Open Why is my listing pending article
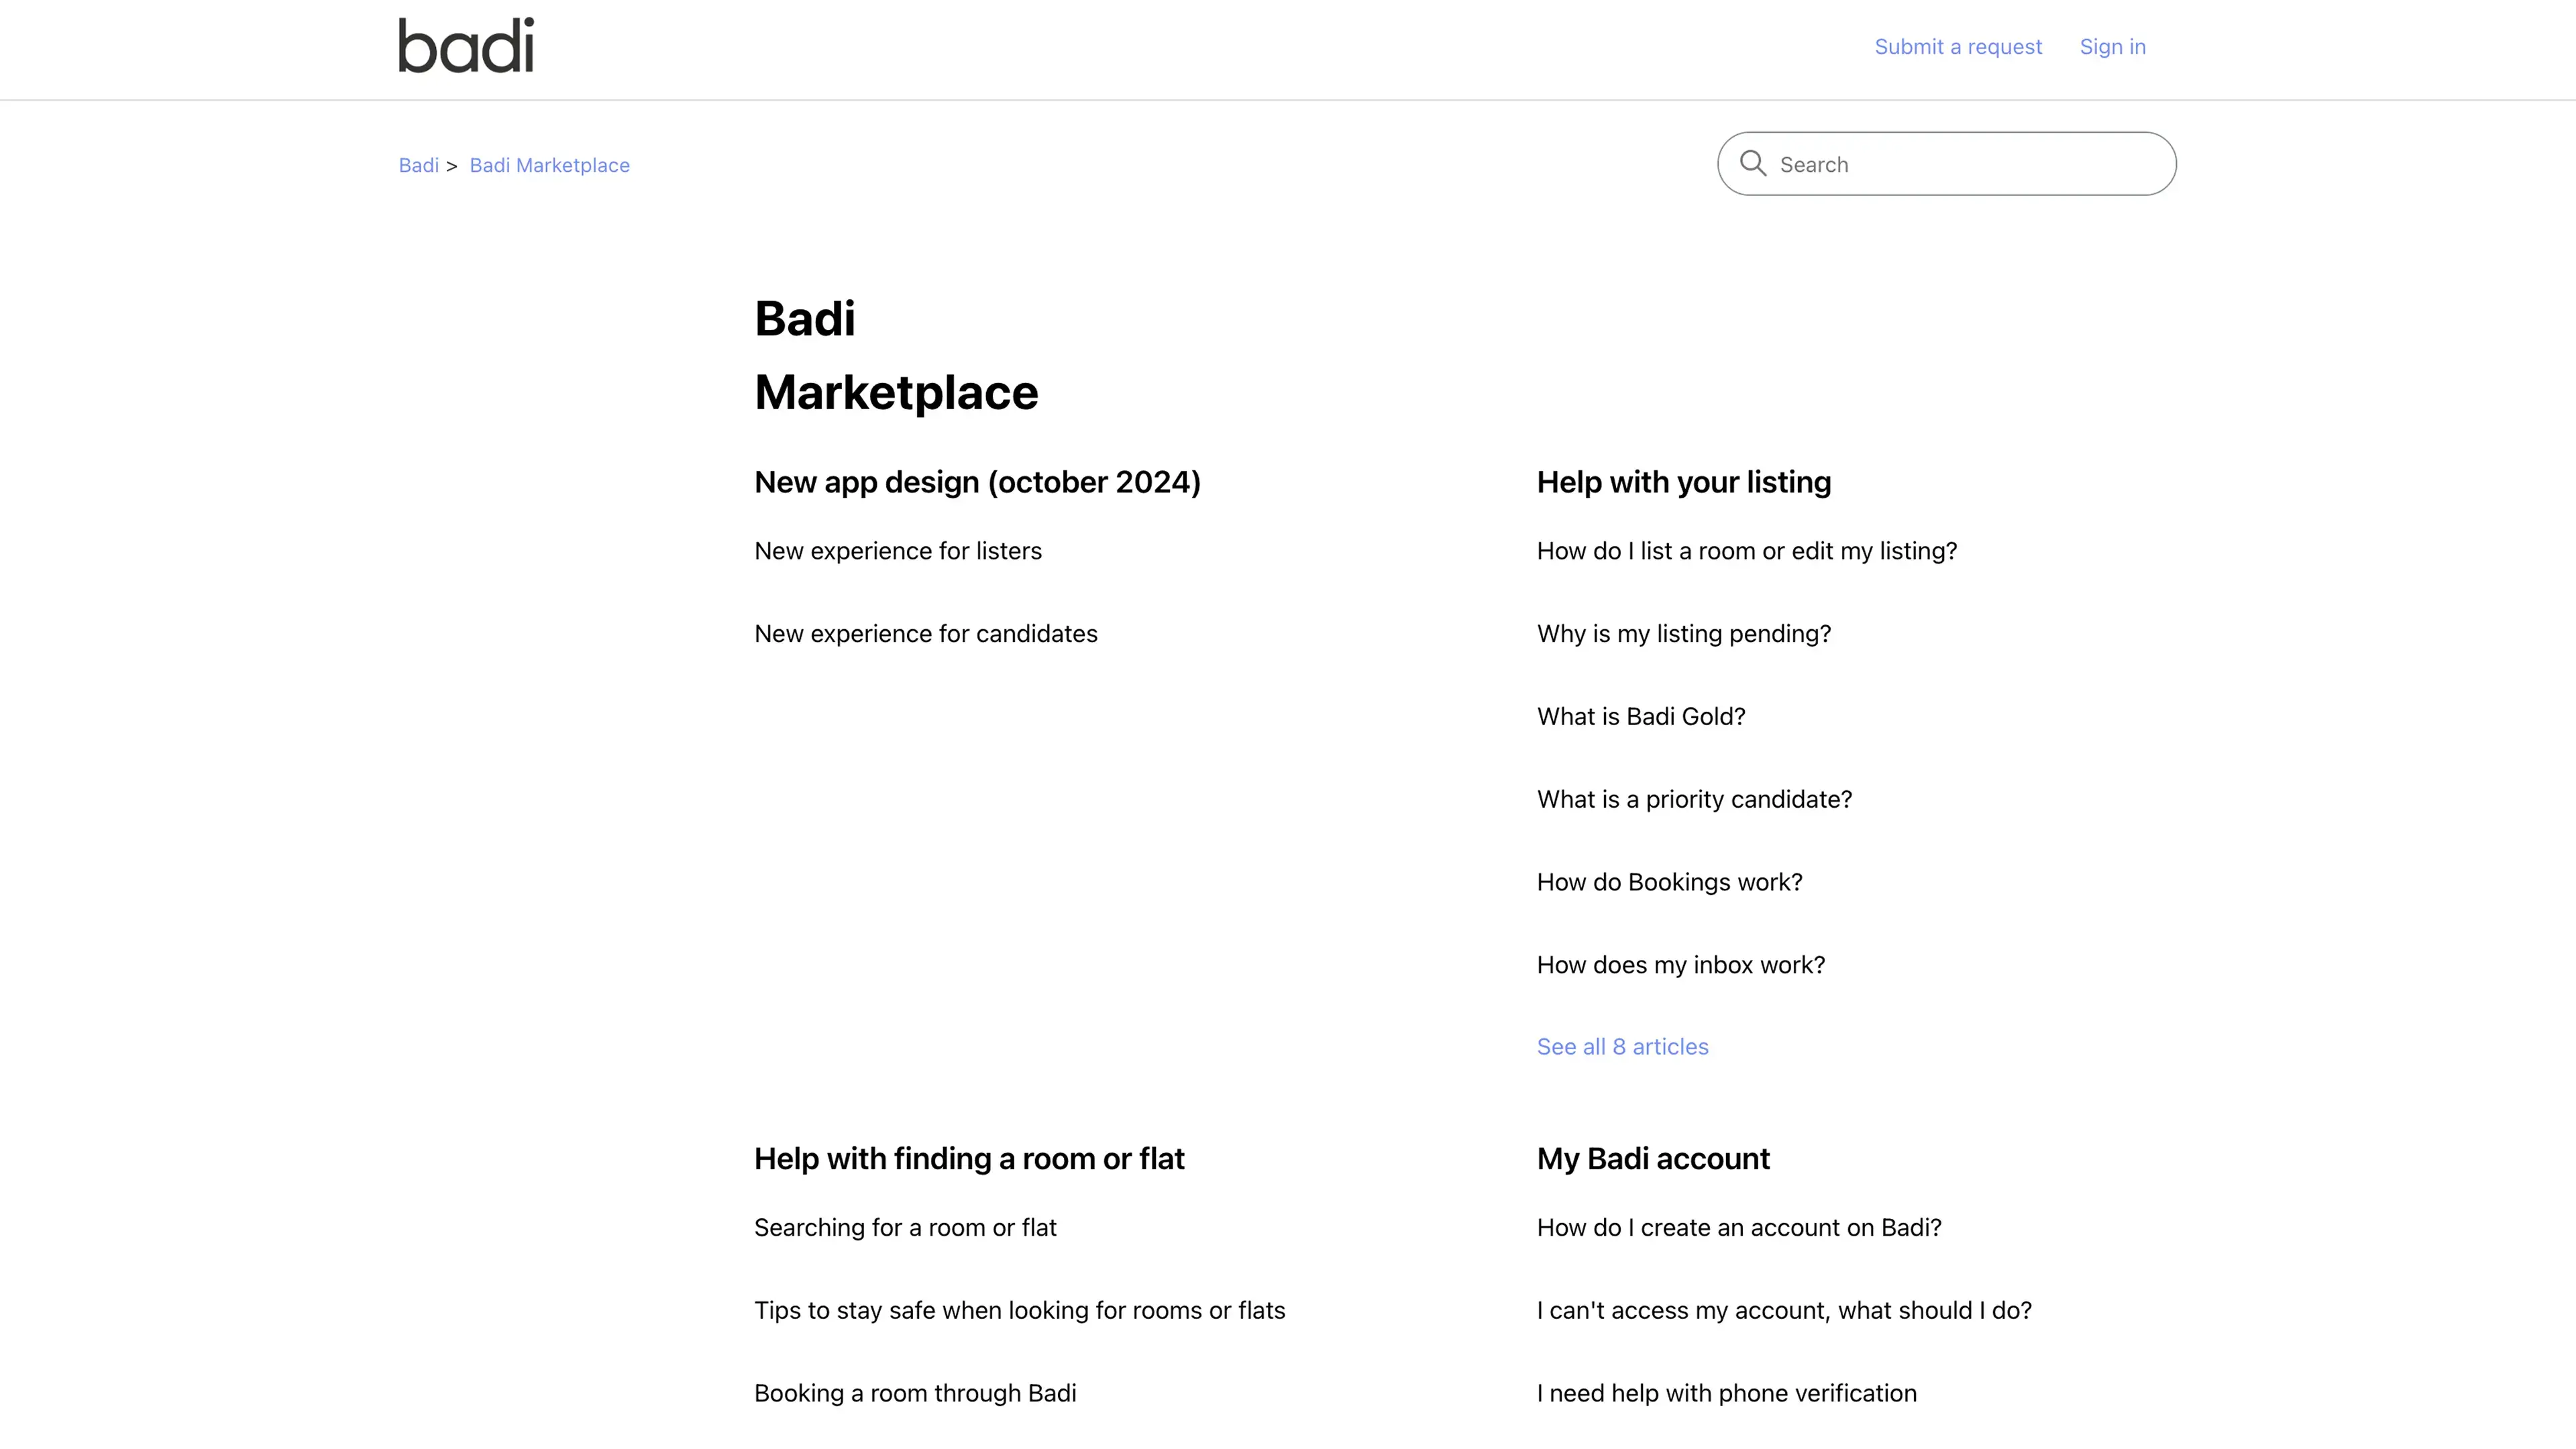The height and width of the screenshot is (1449, 2576). pyautogui.click(x=1683, y=634)
